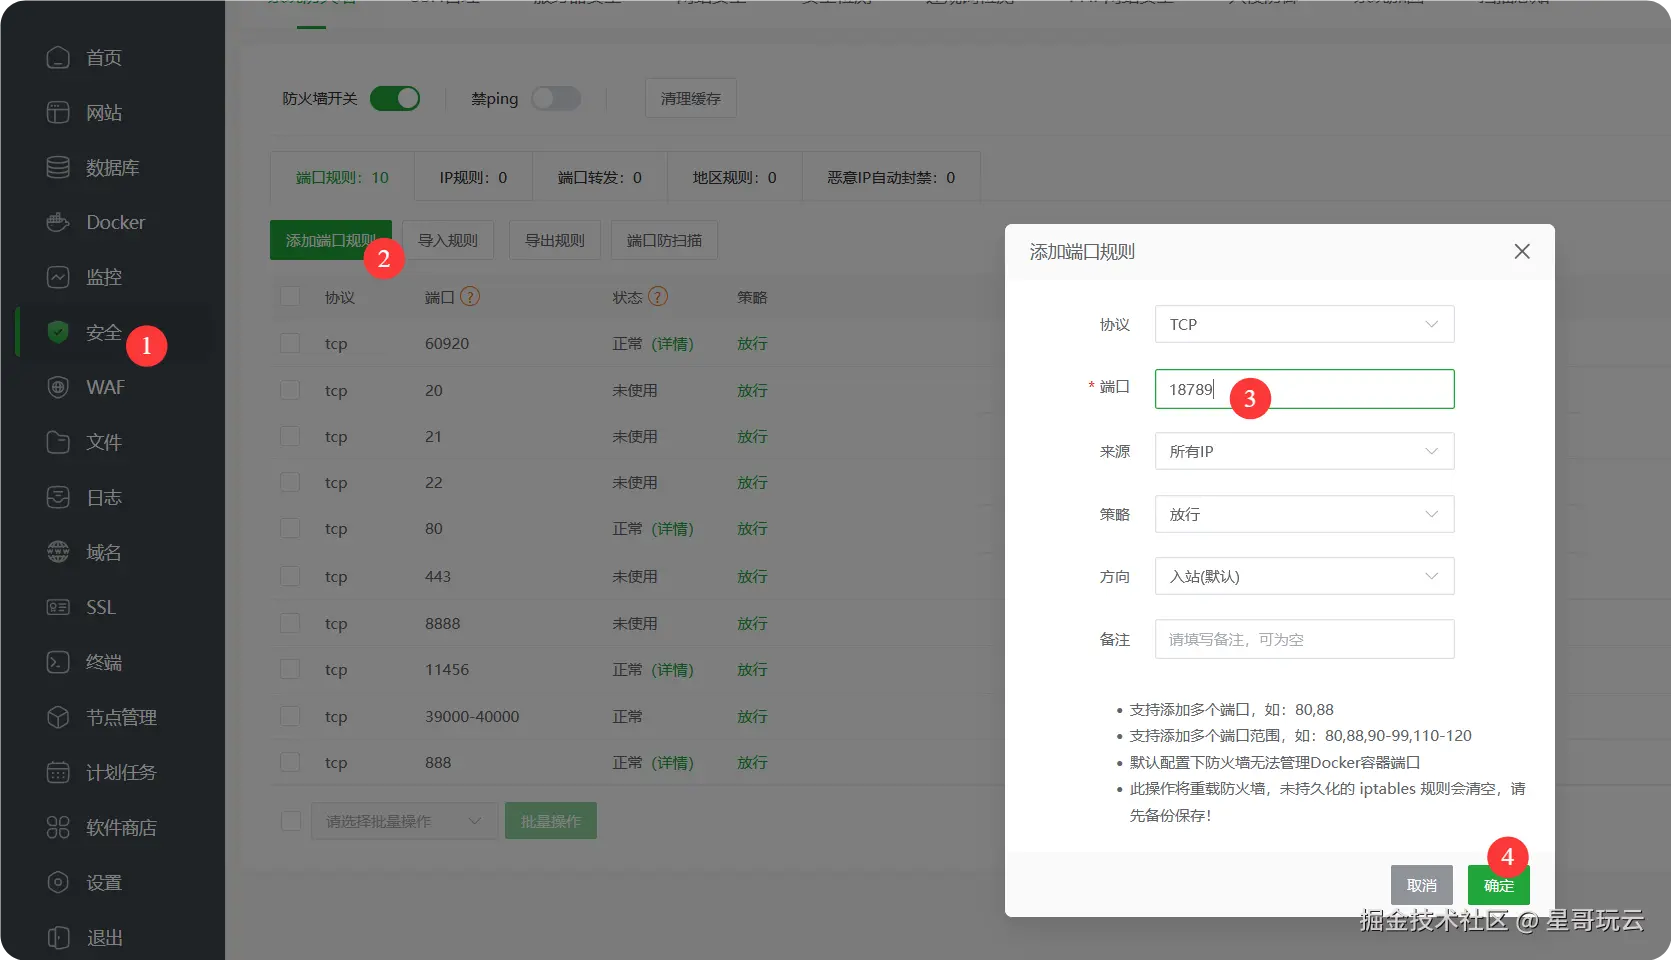Focus the 备注 remark input field
Screen dimensions: 1671x960
coord(1304,639)
